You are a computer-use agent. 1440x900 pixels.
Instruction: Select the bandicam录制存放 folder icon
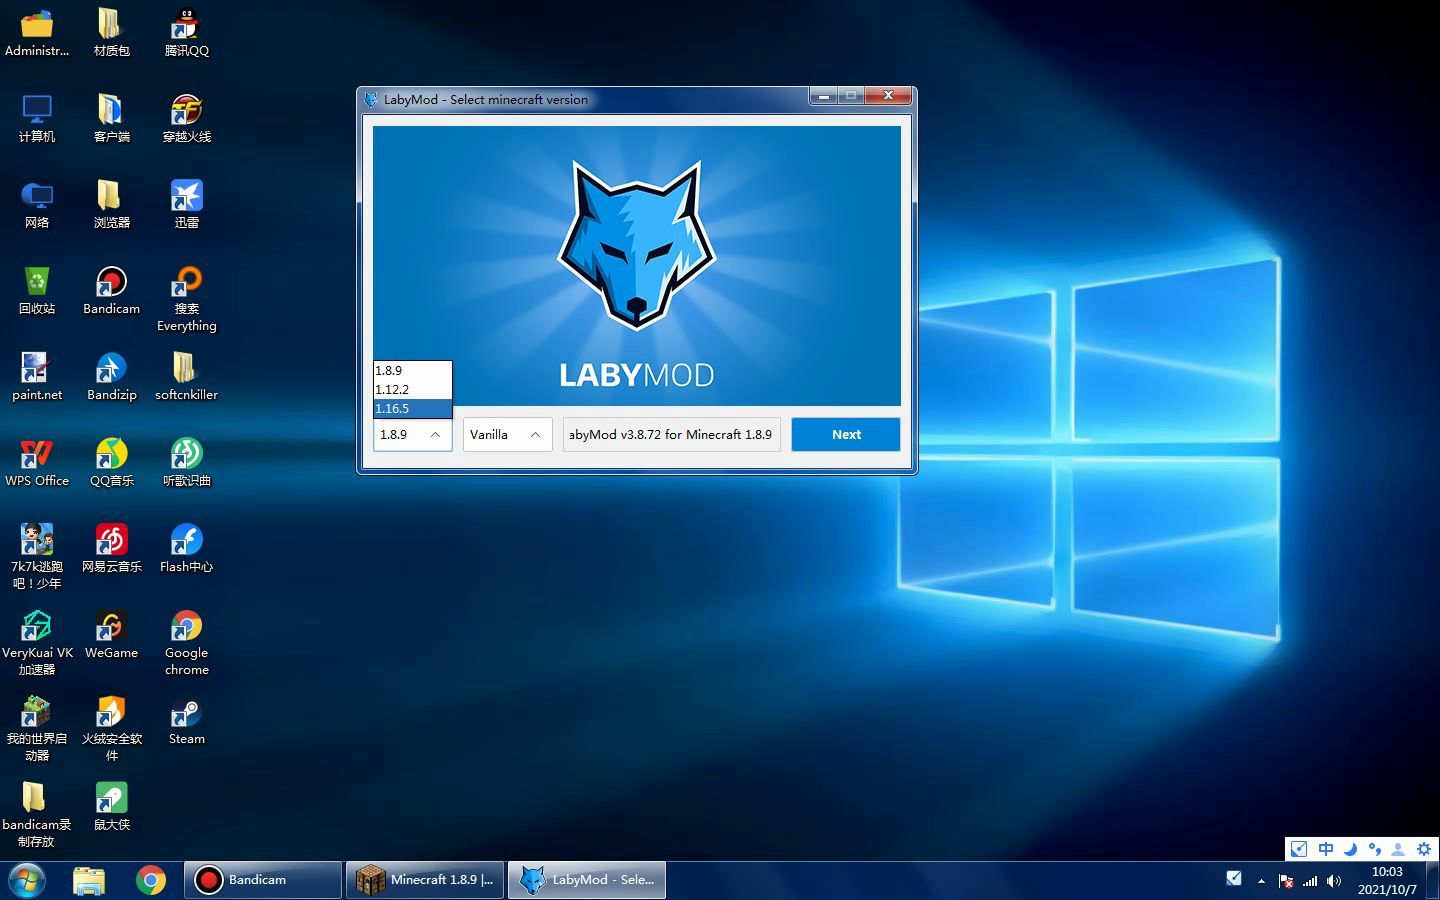point(37,815)
